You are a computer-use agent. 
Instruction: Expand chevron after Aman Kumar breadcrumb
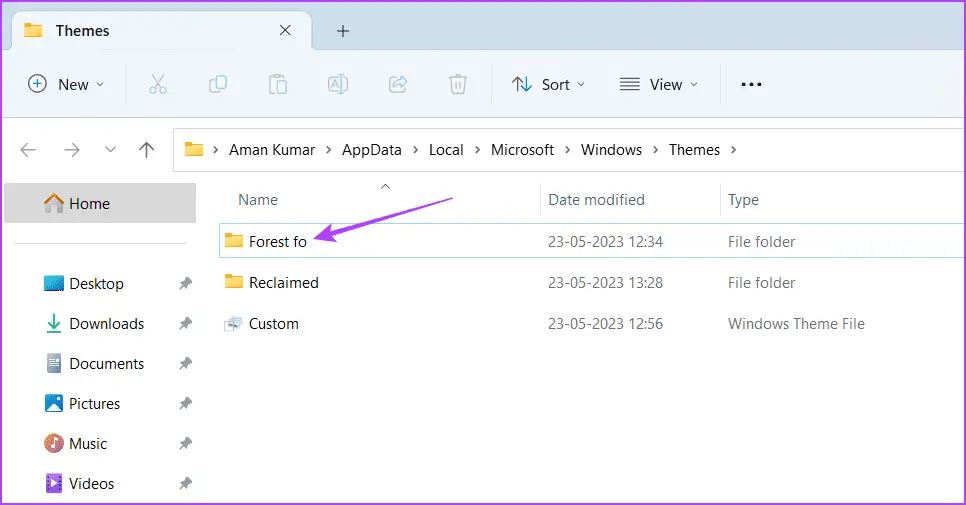pyautogui.click(x=328, y=150)
